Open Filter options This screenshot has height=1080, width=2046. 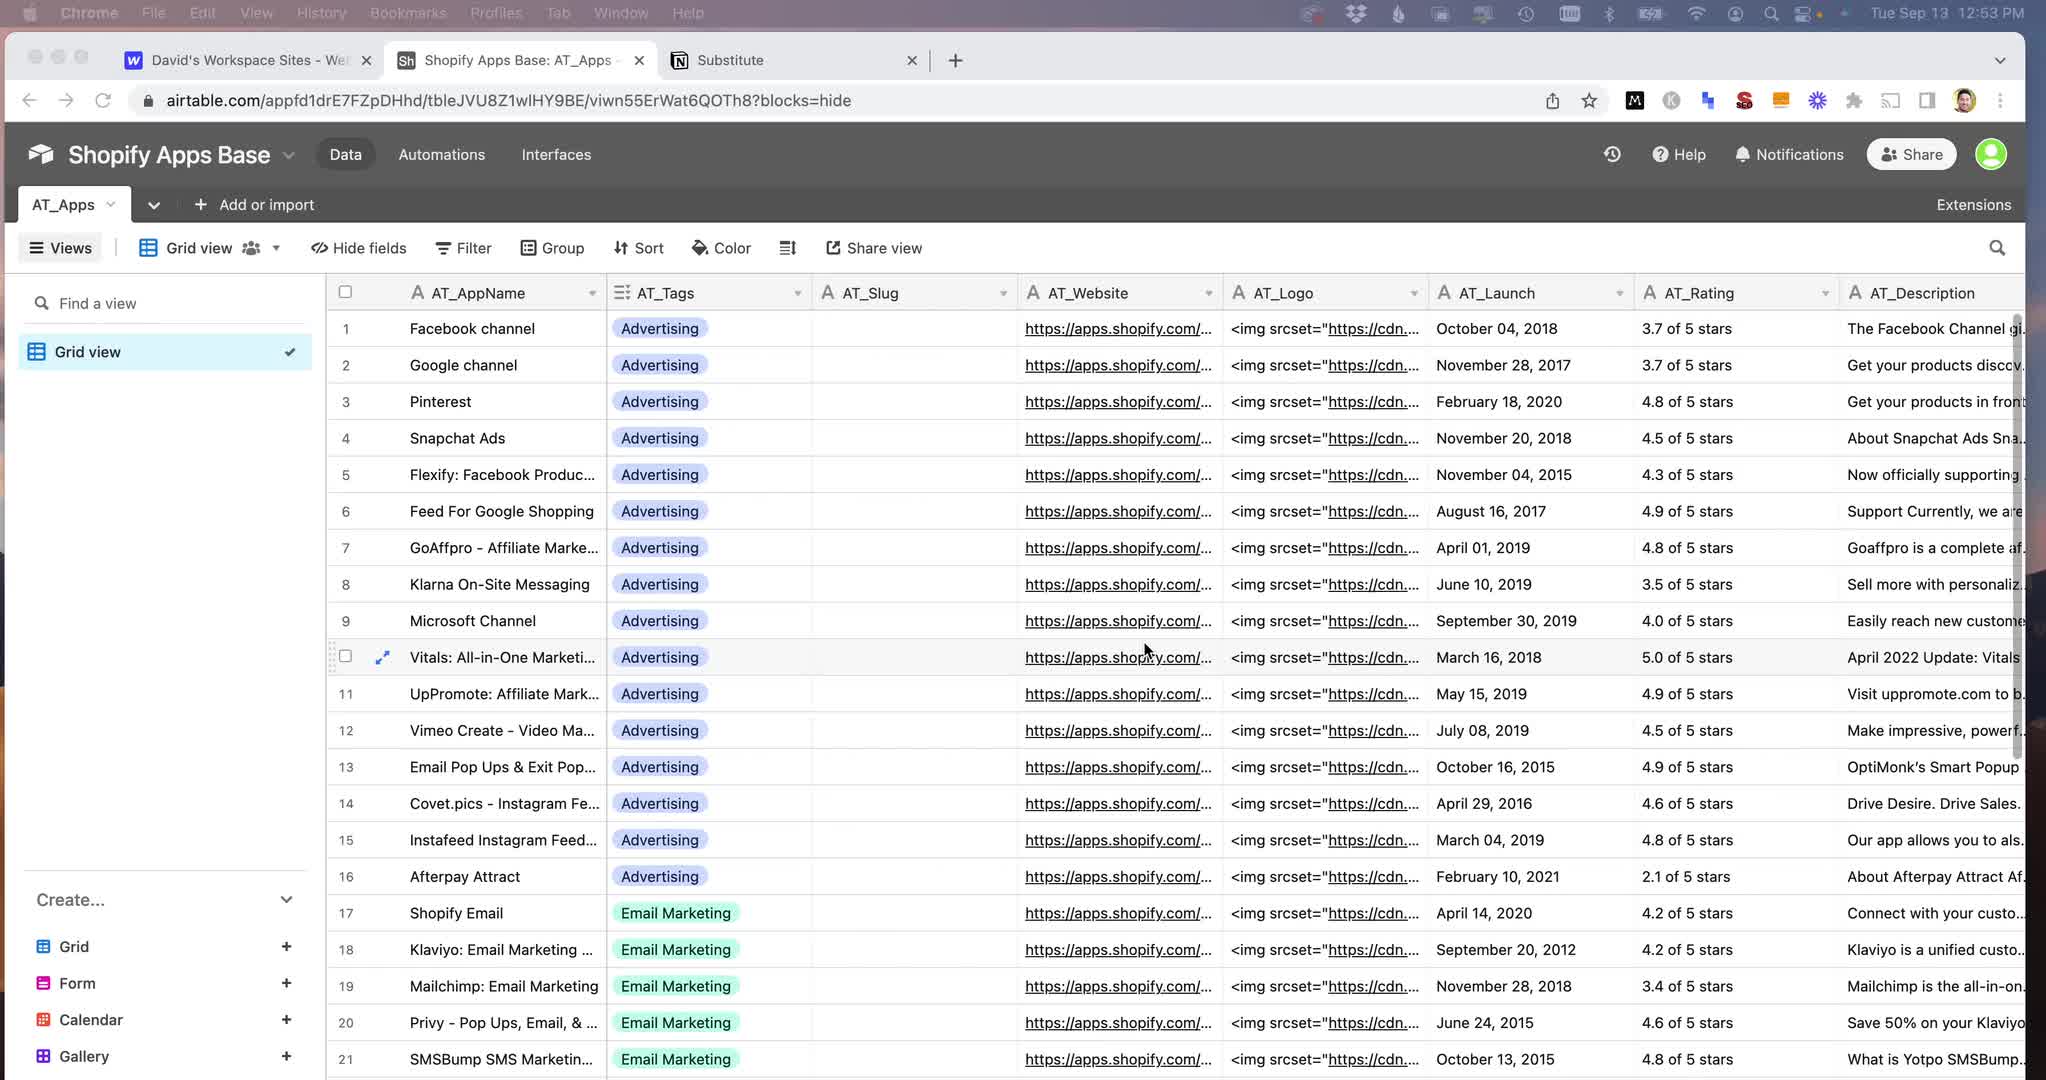(x=463, y=248)
